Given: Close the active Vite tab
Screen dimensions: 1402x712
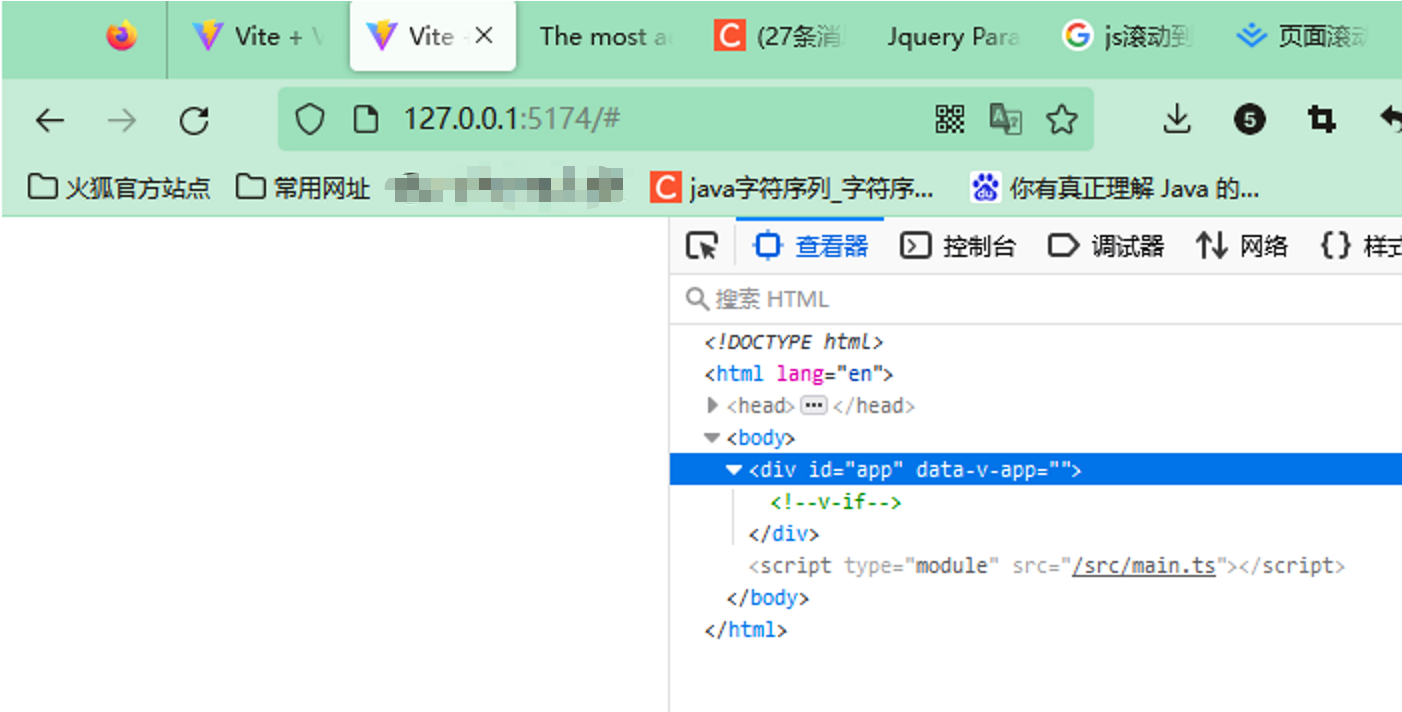Looking at the screenshot, I should tap(484, 37).
